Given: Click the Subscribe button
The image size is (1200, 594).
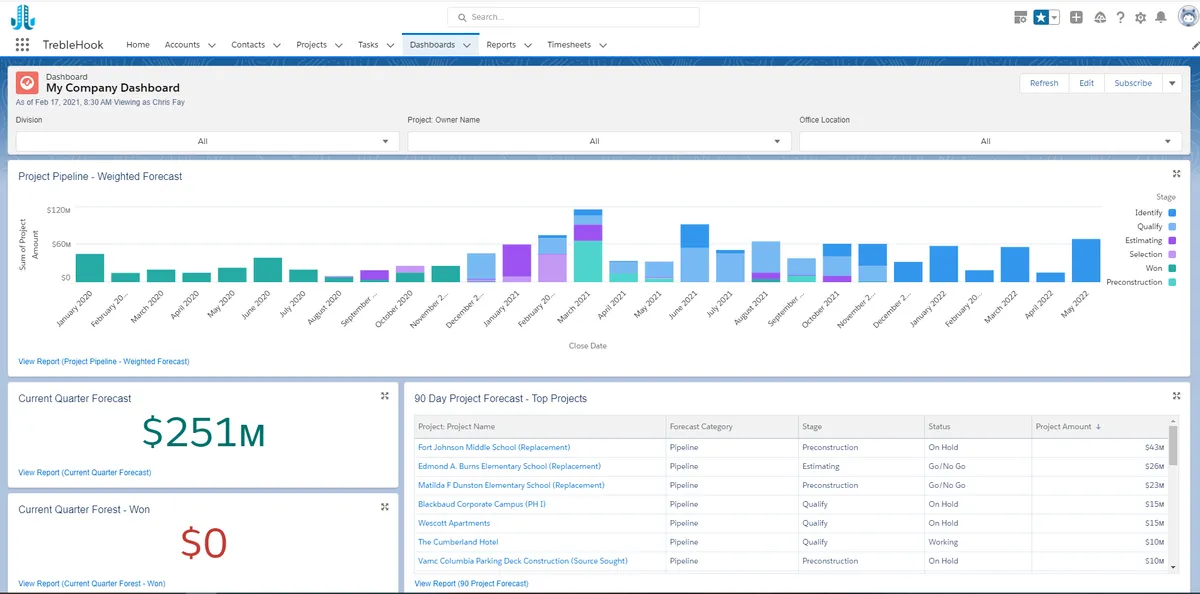Looking at the screenshot, I should point(1133,83).
